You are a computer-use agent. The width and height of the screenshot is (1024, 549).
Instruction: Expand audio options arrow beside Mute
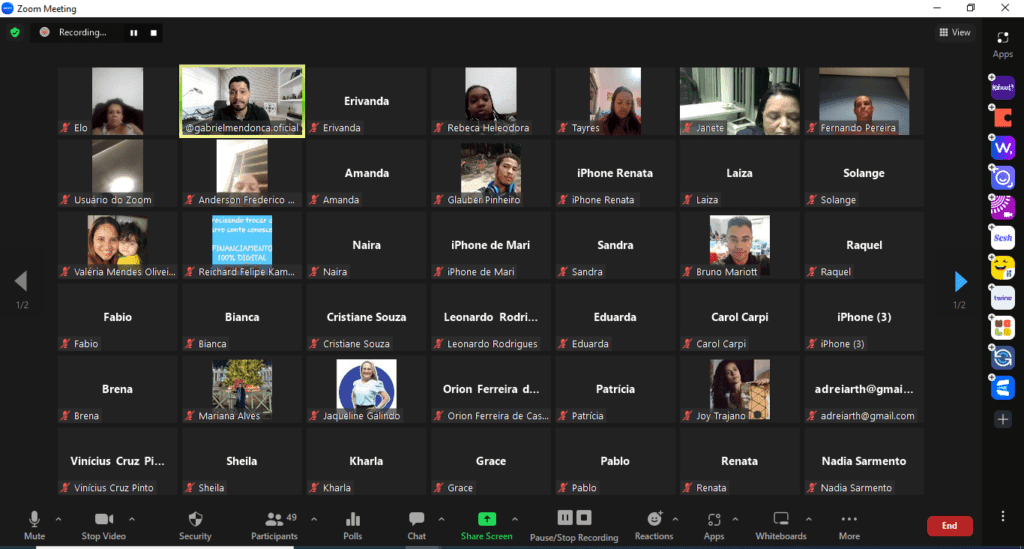pyautogui.click(x=58, y=519)
